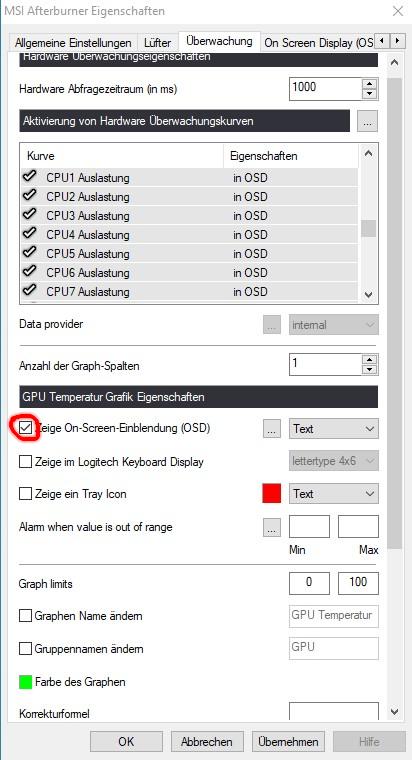This screenshot has height=760, width=412.
Task: Open the OSD Text dropdown
Action: [x=333, y=429]
